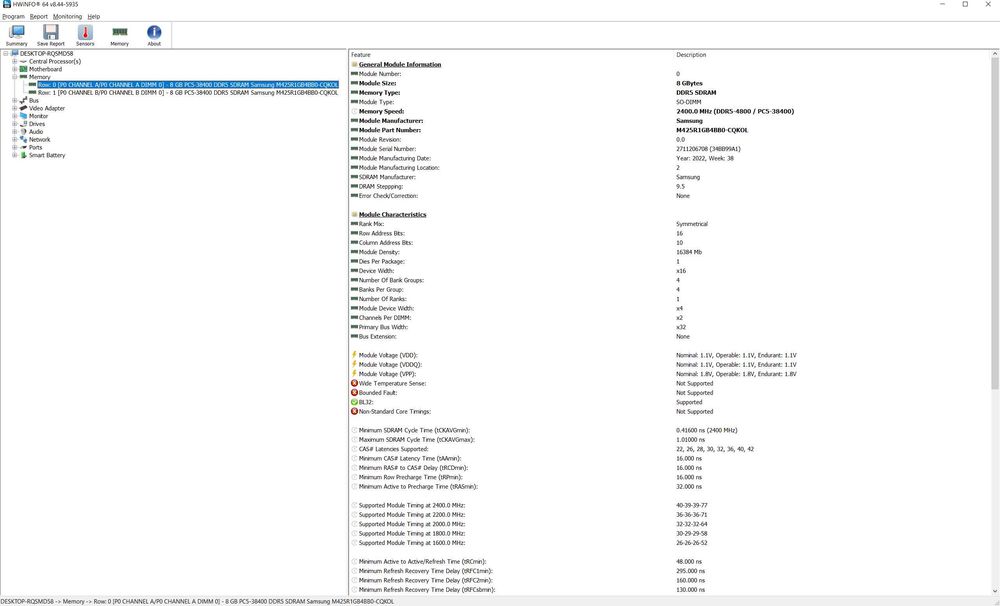The image size is (1000, 606).
Task: Expand the Network tree node
Action: pyautogui.click(x=15, y=140)
